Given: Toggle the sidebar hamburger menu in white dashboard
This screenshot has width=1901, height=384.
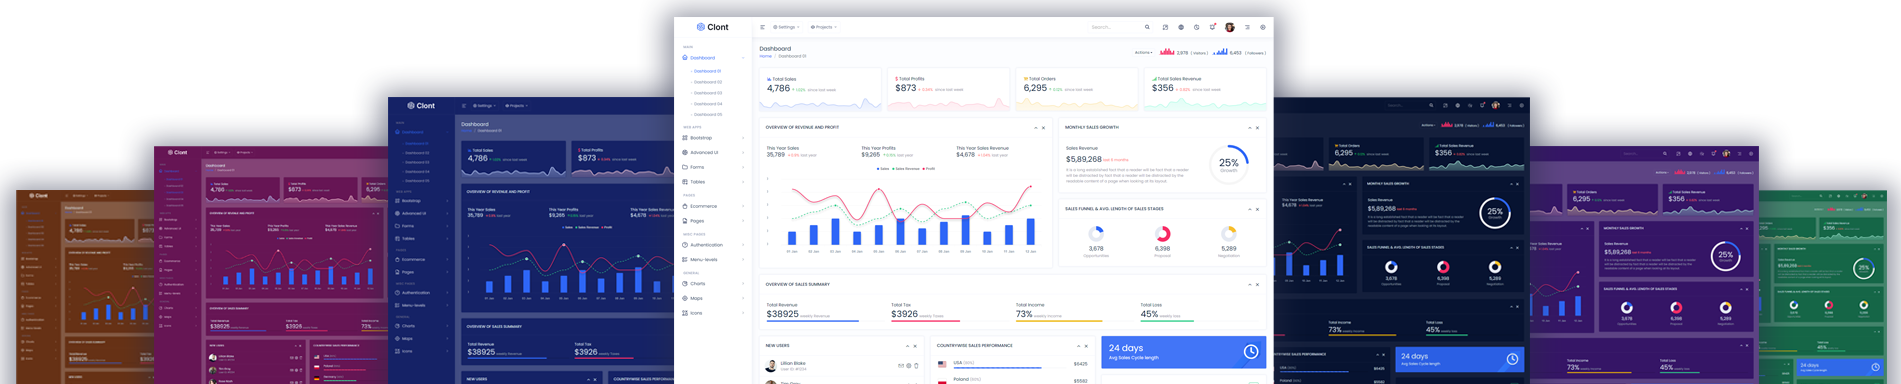Looking at the screenshot, I should pos(762,27).
